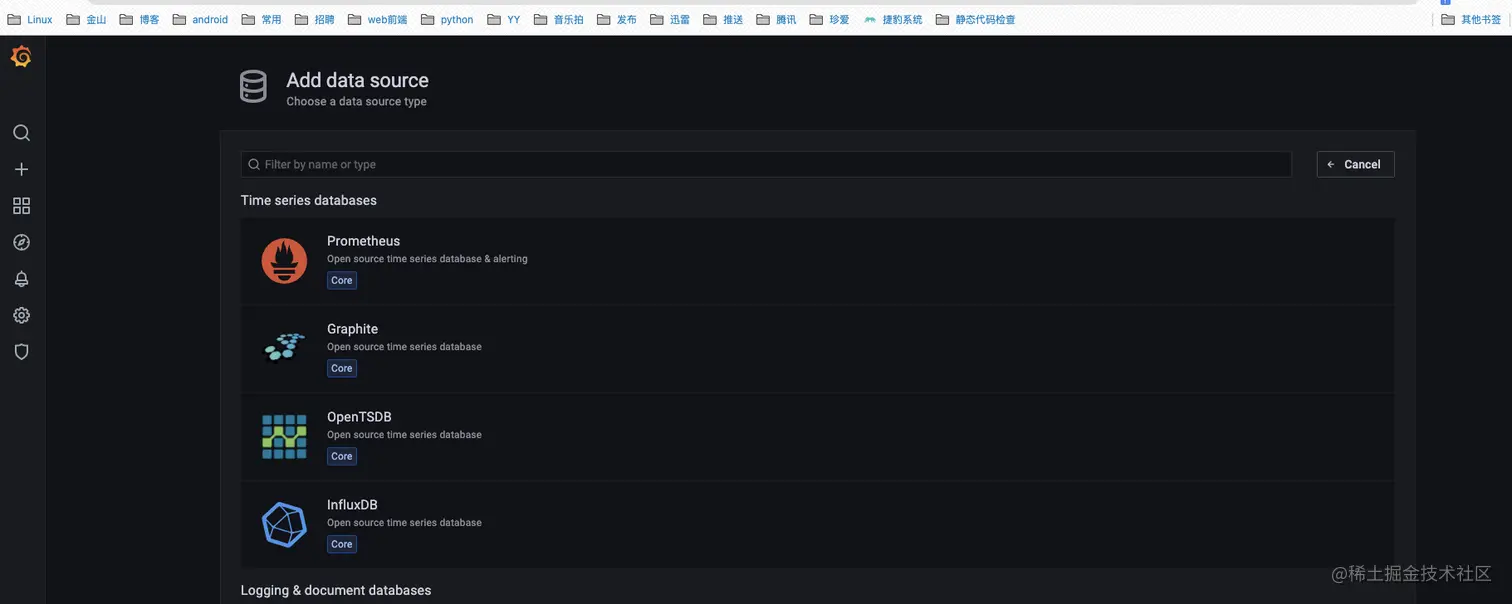Image resolution: width=1512 pixels, height=604 pixels.
Task: Open the web前端 bookmarks folder
Action: pos(377,19)
